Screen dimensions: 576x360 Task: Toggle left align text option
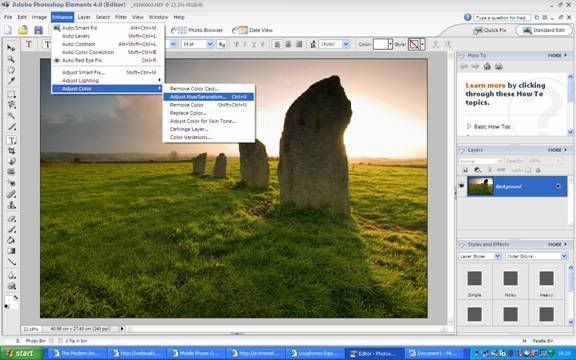tap(277, 44)
